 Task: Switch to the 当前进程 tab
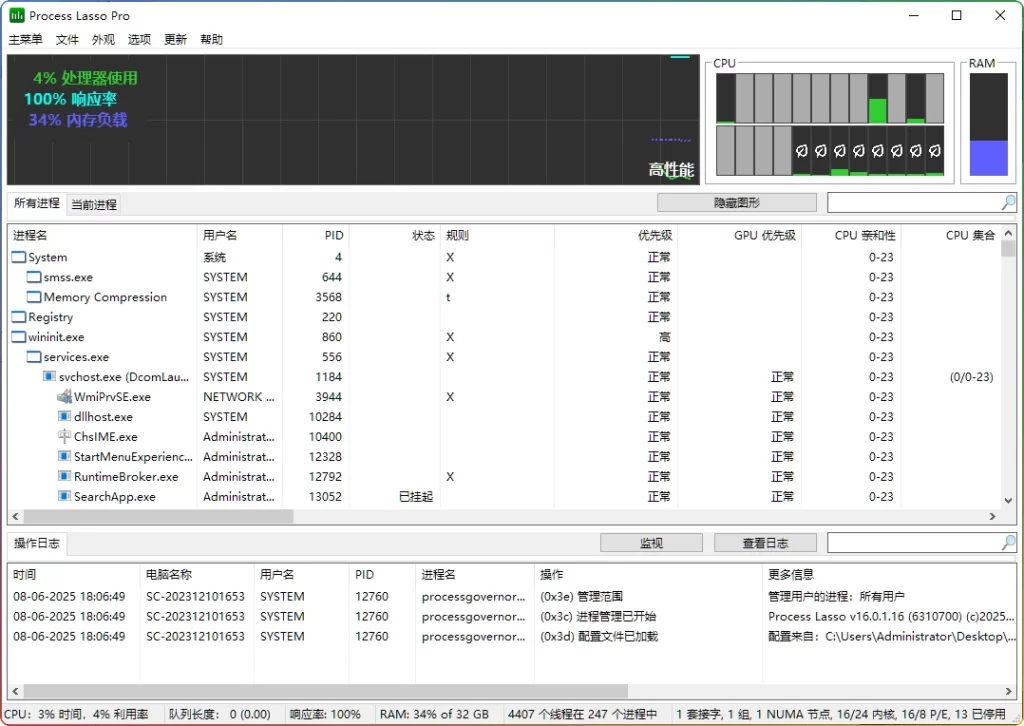tap(93, 204)
